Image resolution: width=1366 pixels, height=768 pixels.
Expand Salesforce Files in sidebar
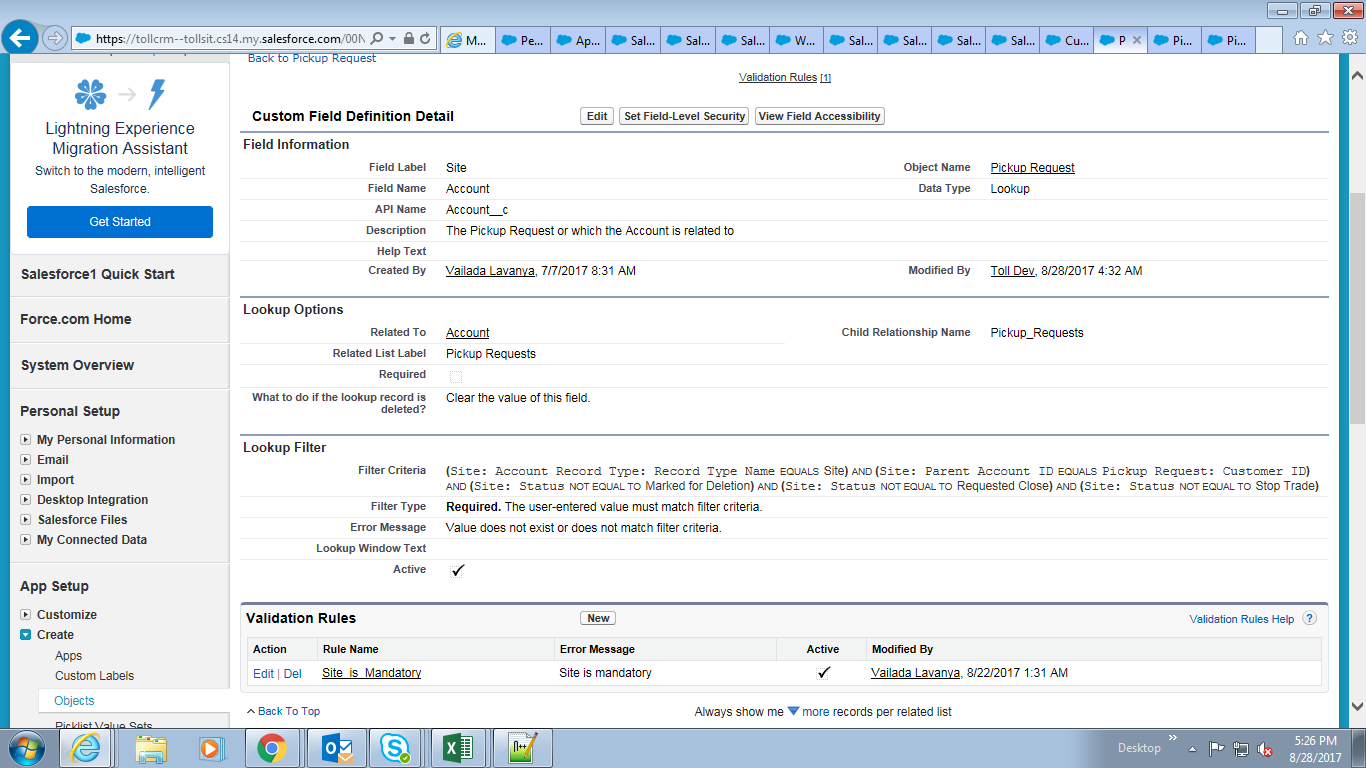click(26, 519)
